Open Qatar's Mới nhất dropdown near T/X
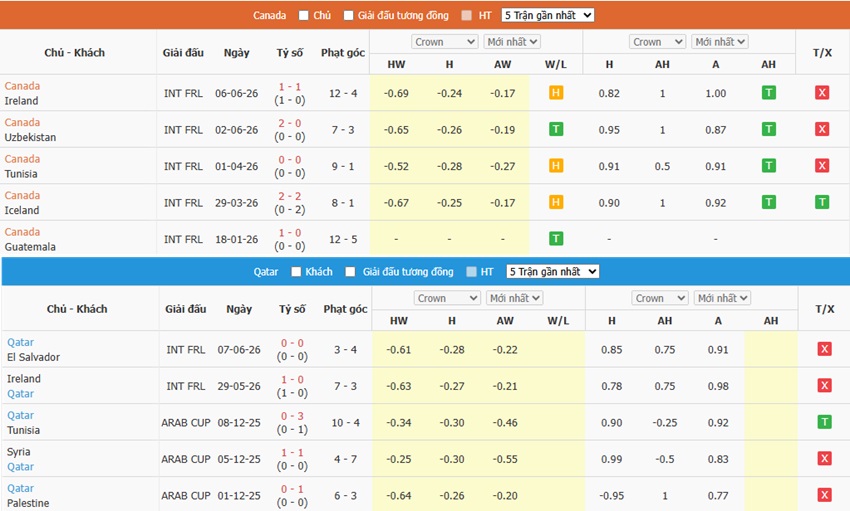850x511 pixels. [x=723, y=298]
